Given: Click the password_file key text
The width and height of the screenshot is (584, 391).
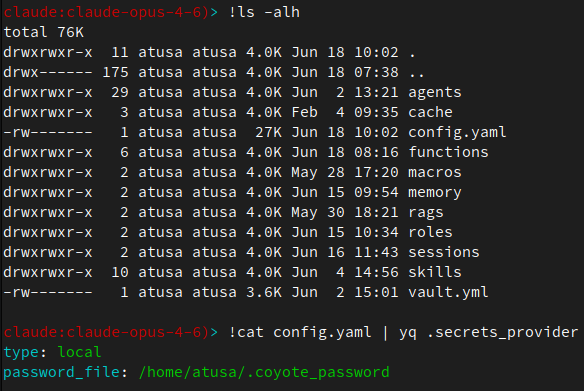Looking at the screenshot, I should [x=61, y=372].
